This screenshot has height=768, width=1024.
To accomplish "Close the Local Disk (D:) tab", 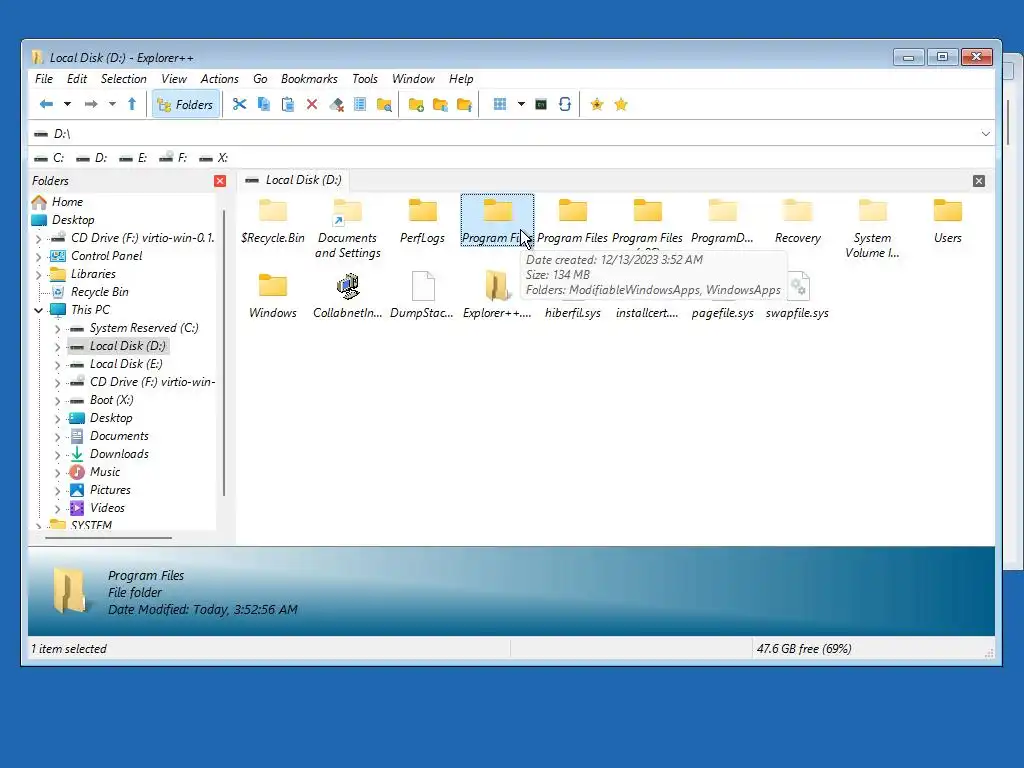I will pyautogui.click(x=978, y=181).
